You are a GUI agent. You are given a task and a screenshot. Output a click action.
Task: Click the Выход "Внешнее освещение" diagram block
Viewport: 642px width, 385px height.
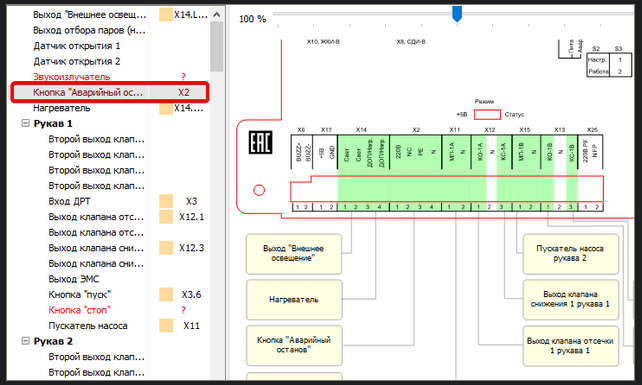pyautogui.click(x=294, y=254)
